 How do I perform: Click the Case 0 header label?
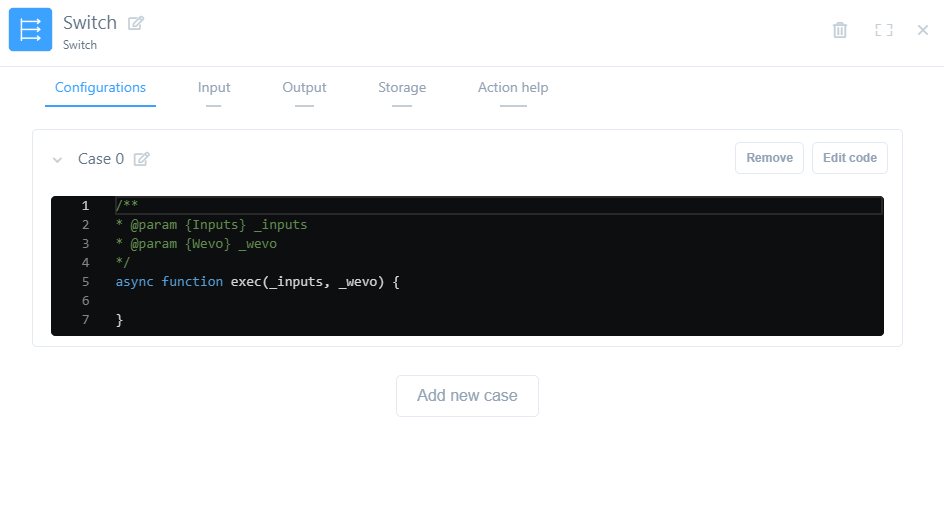tap(101, 159)
